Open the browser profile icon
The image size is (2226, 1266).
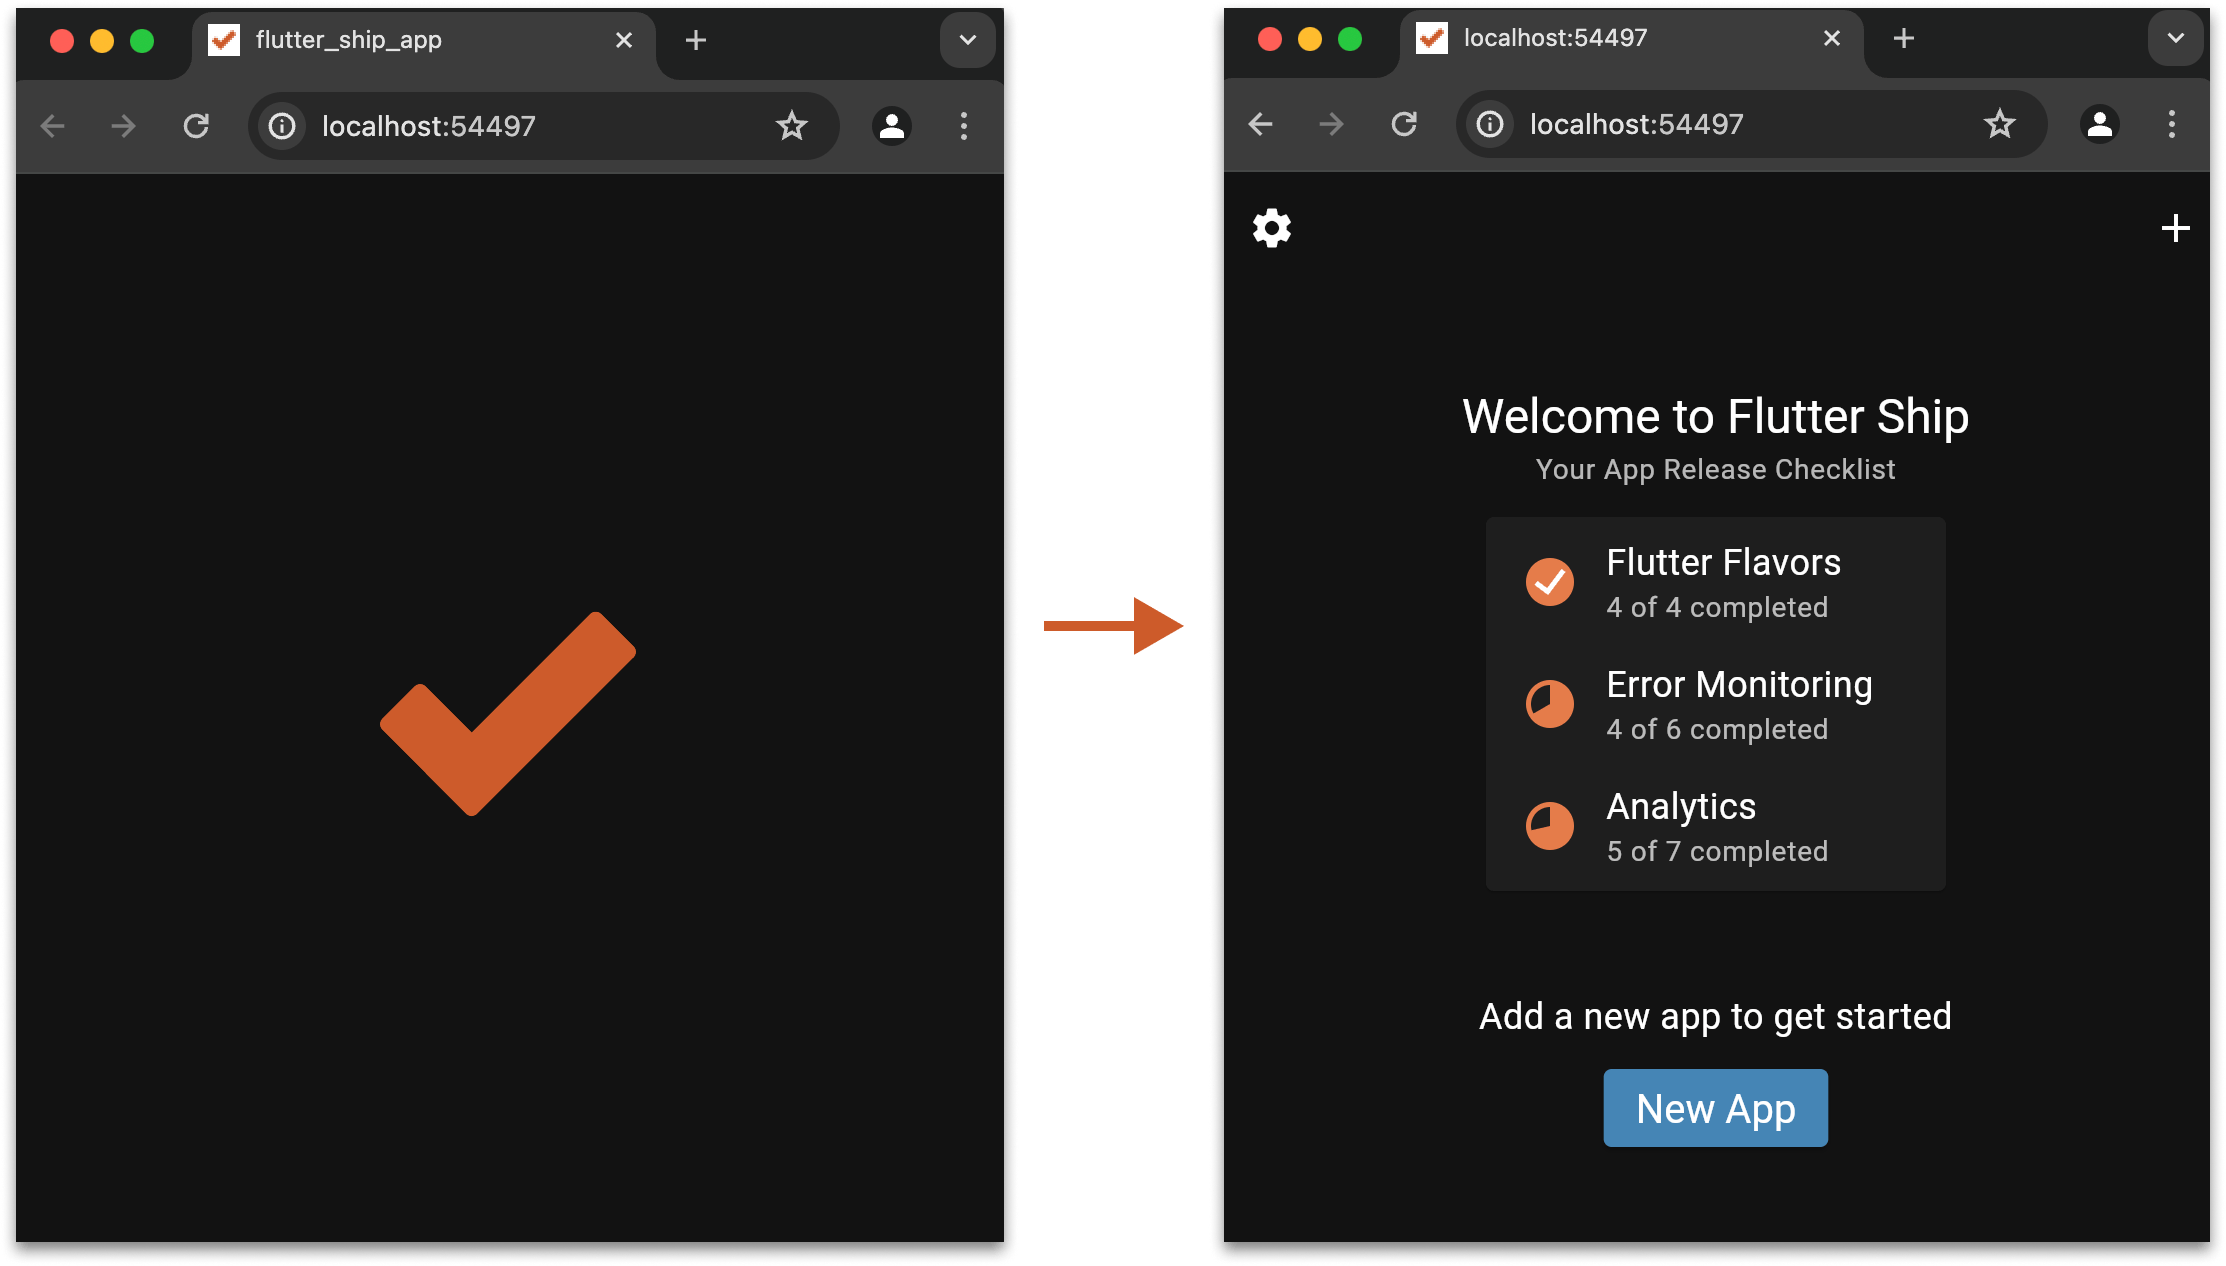[889, 126]
